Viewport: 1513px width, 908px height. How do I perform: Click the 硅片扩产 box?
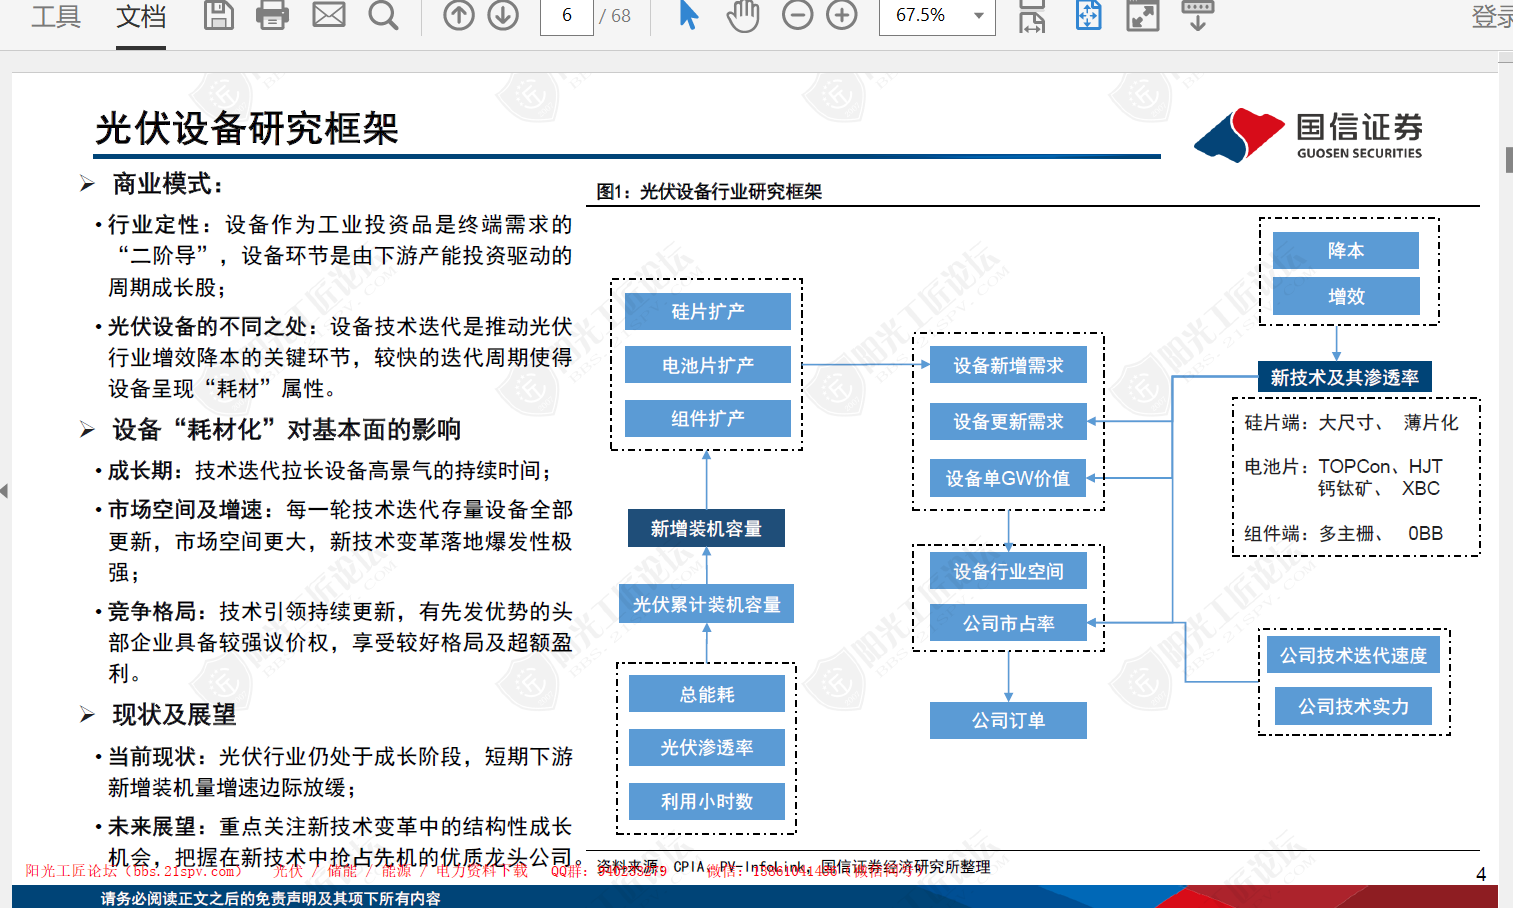pyautogui.click(x=708, y=311)
